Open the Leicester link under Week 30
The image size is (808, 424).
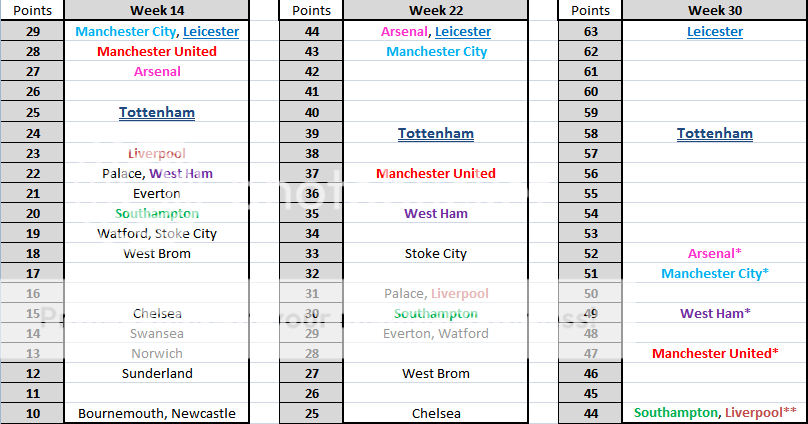coord(714,32)
